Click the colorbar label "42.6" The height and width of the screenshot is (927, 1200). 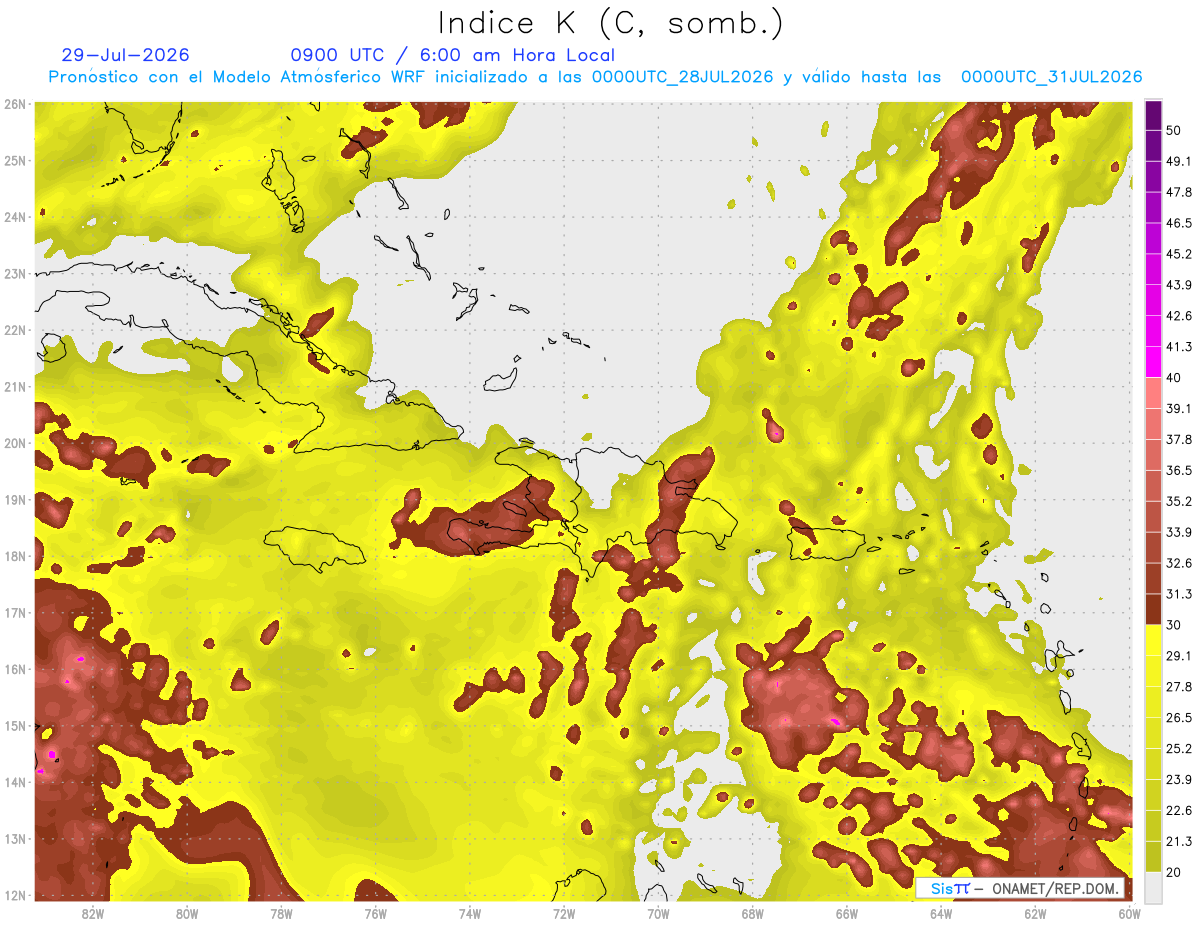pyautogui.click(x=1179, y=316)
